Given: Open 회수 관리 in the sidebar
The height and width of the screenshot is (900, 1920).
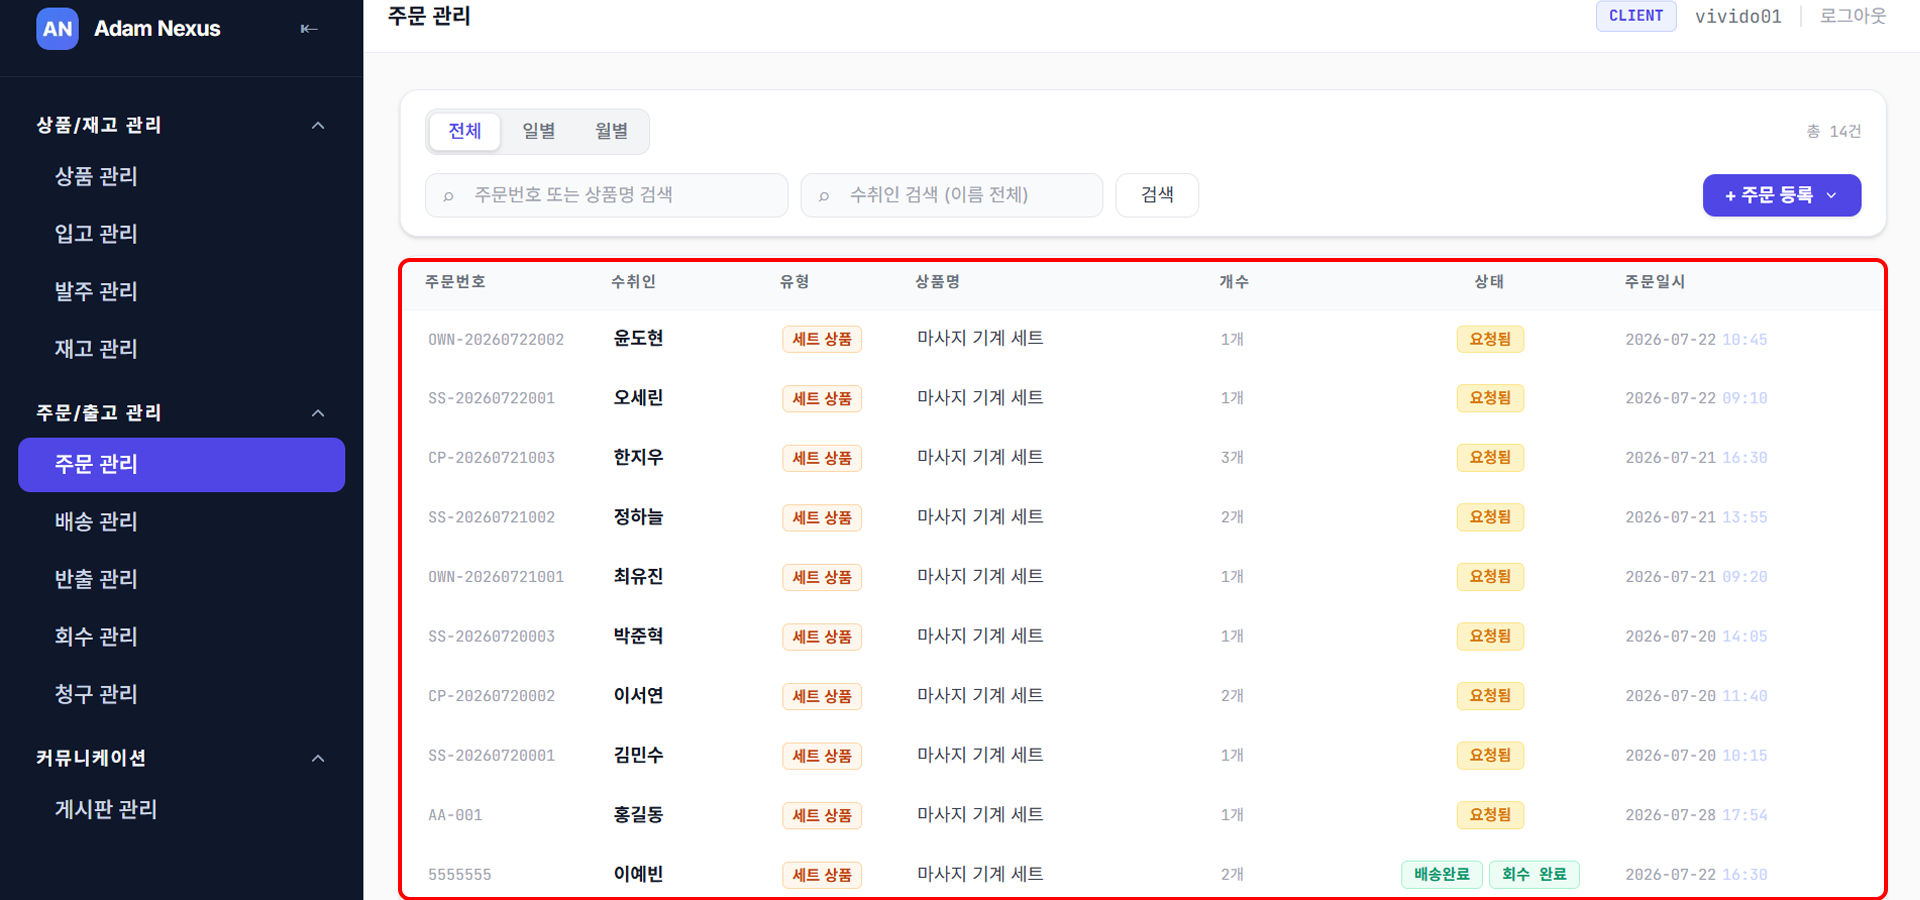Looking at the screenshot, I should click(96, 637).
